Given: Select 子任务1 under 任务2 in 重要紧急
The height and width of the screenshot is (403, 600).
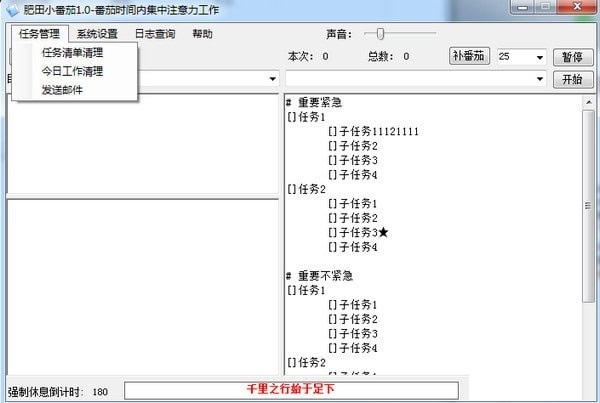Looking at the screenshot, I should point(353,203).
